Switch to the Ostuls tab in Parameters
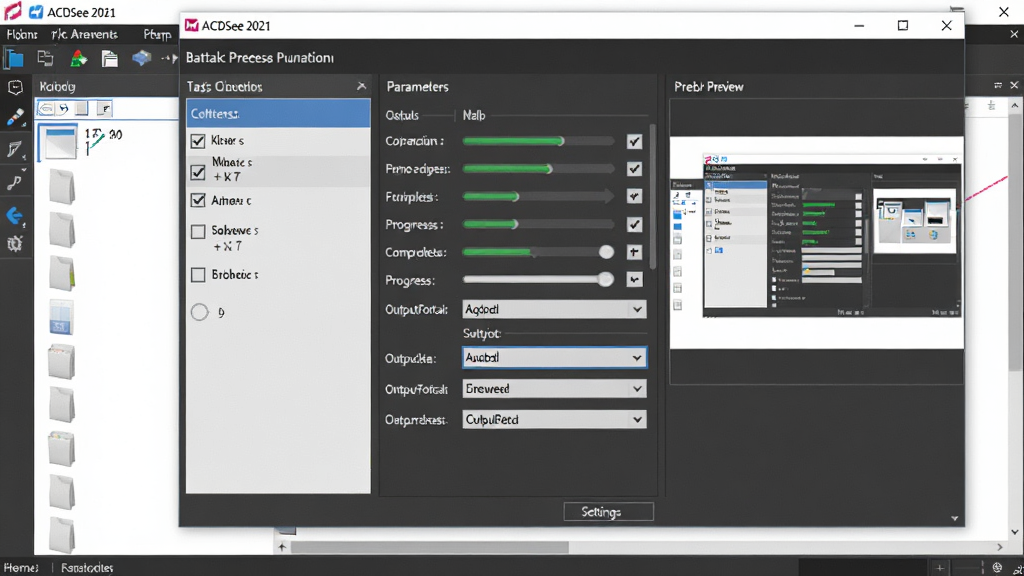Screen dimensions: 1024x576 click(402, 116)
